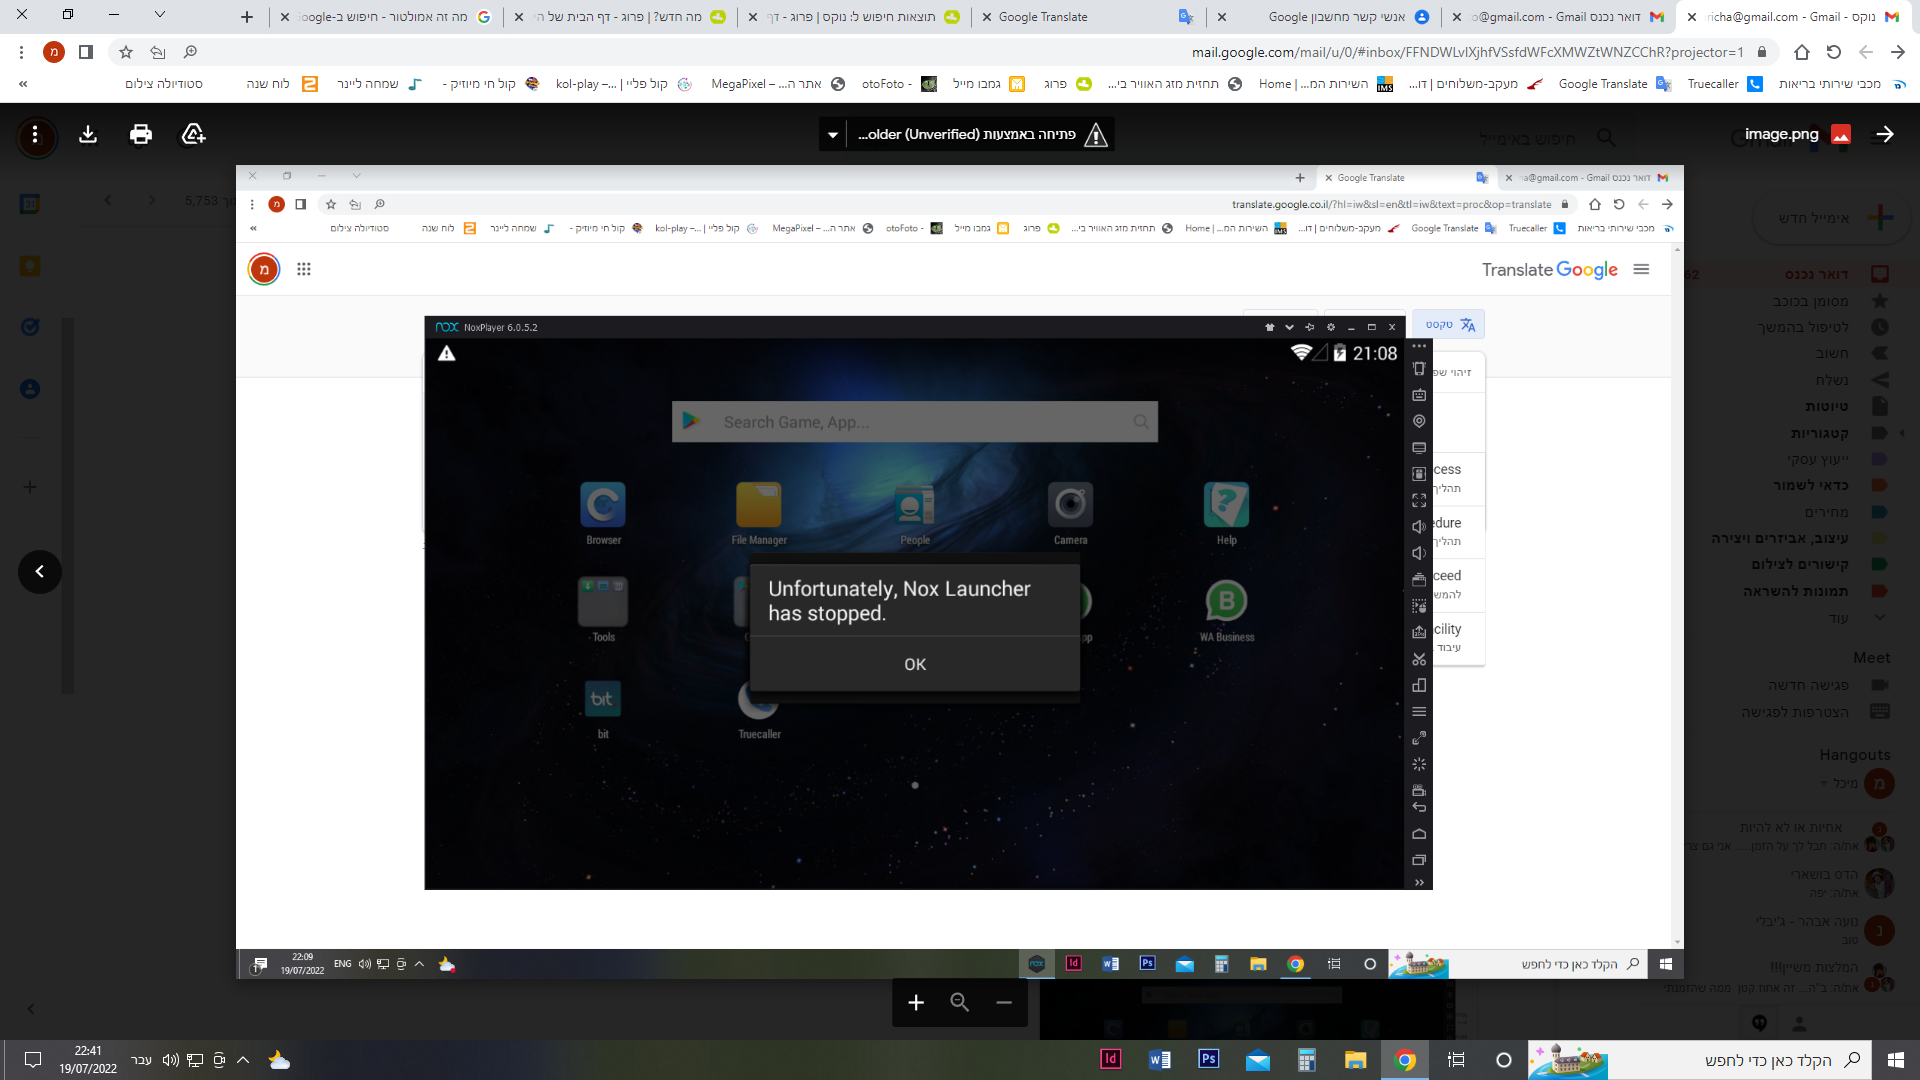
Task: Open the MegaPixel bookmark
Action: pos(778,84)
